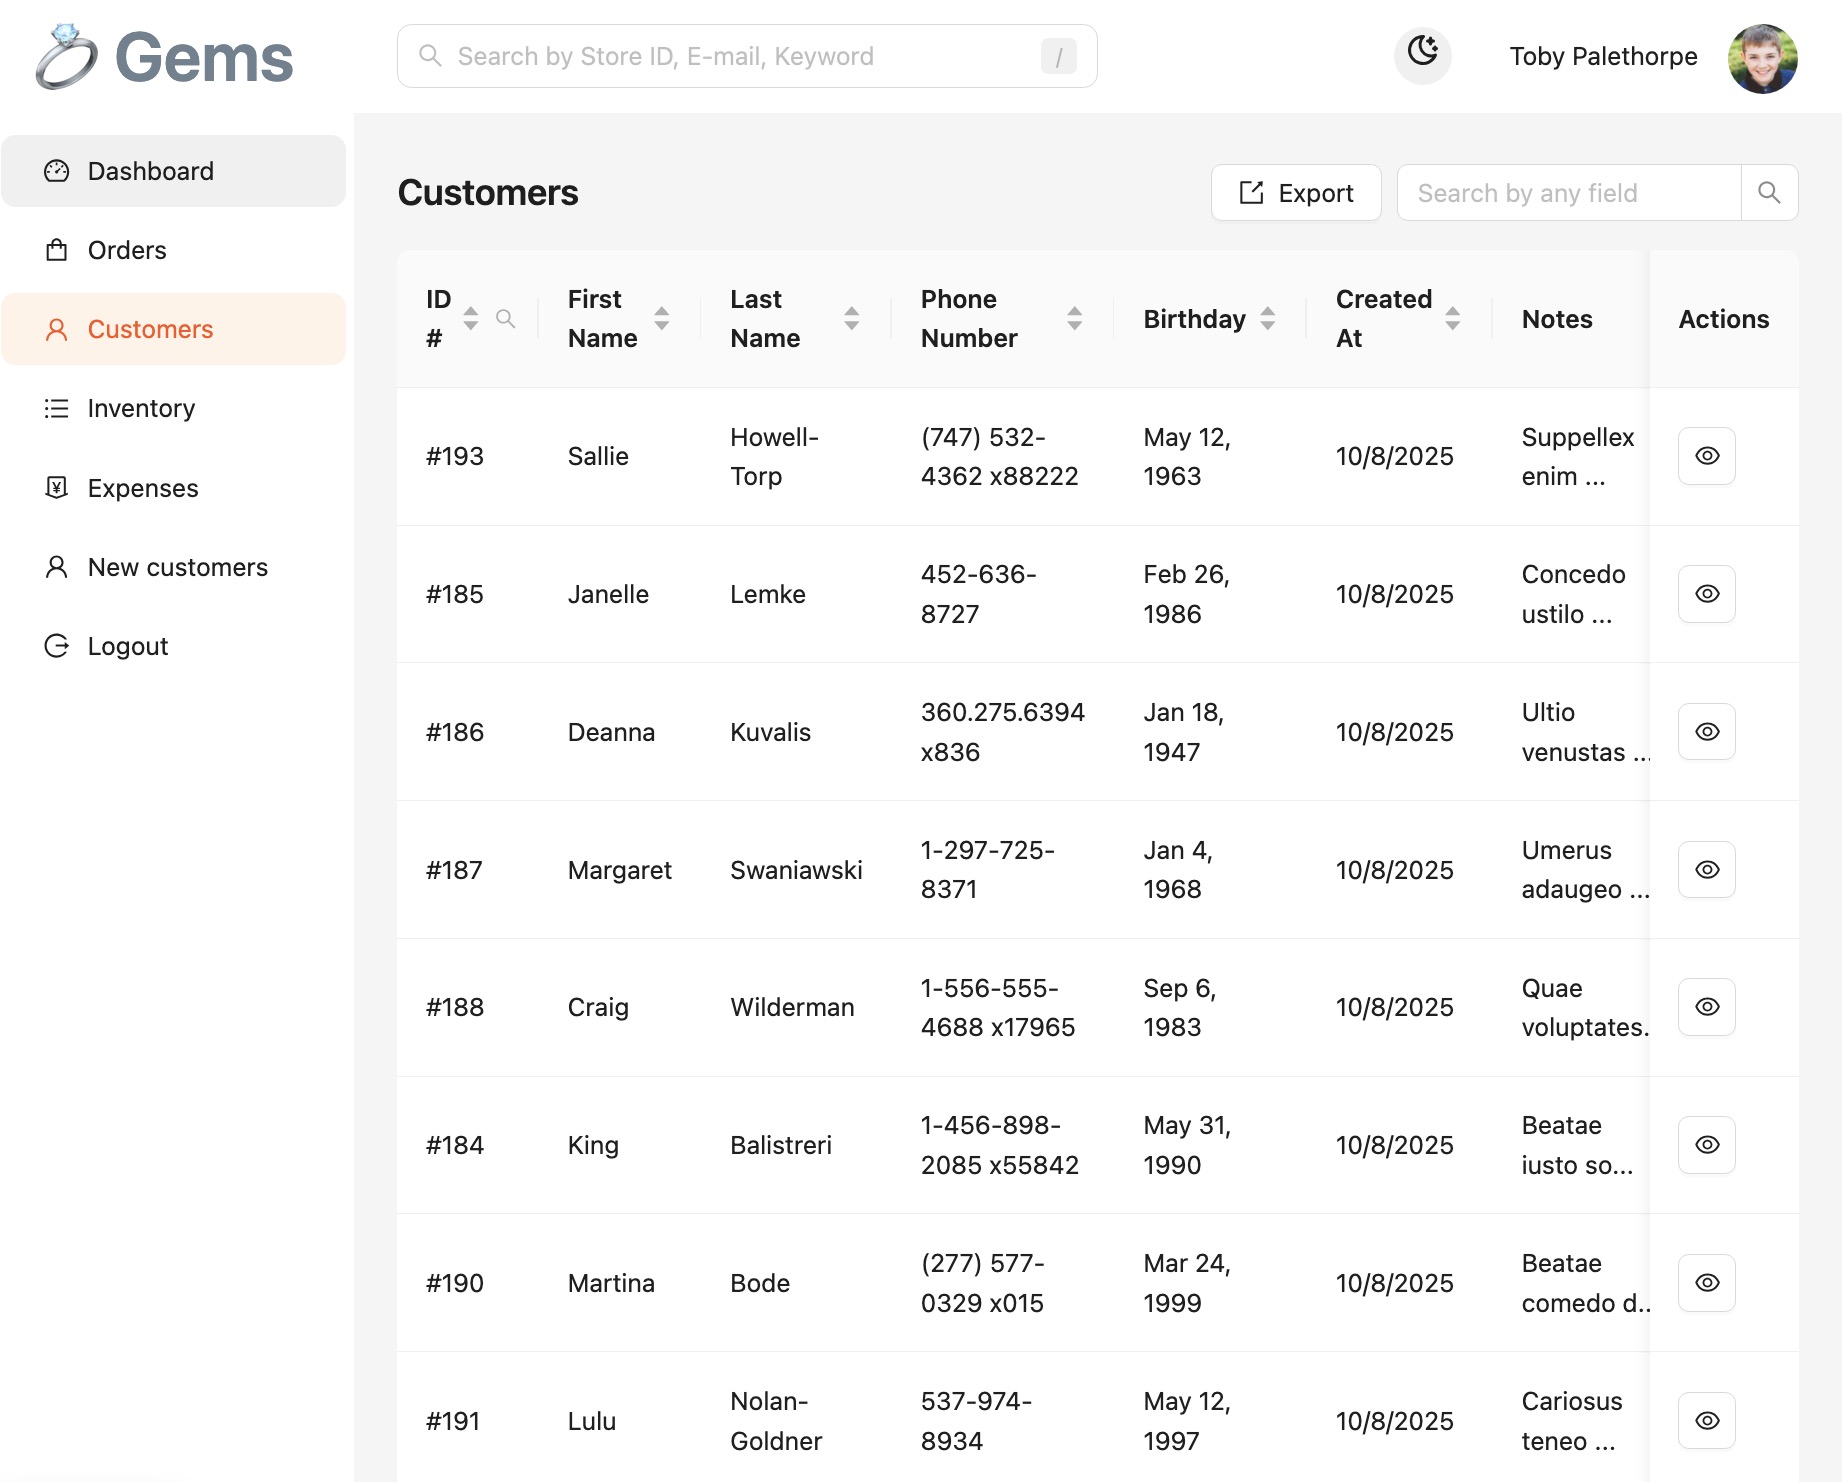View details of customer #193 Sallie
This screenshot has width=1842, height=1482.
click(1706, 456)
